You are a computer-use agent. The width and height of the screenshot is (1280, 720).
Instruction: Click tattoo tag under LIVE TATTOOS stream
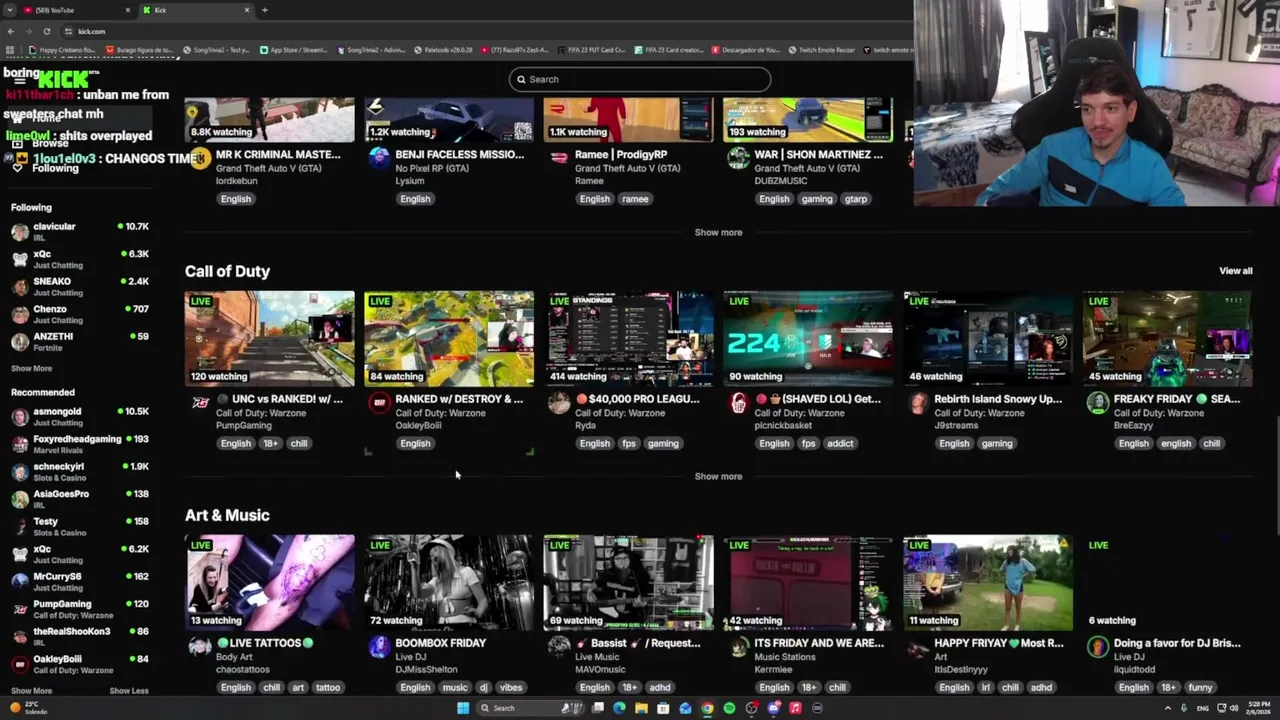(x=328, y=687)
